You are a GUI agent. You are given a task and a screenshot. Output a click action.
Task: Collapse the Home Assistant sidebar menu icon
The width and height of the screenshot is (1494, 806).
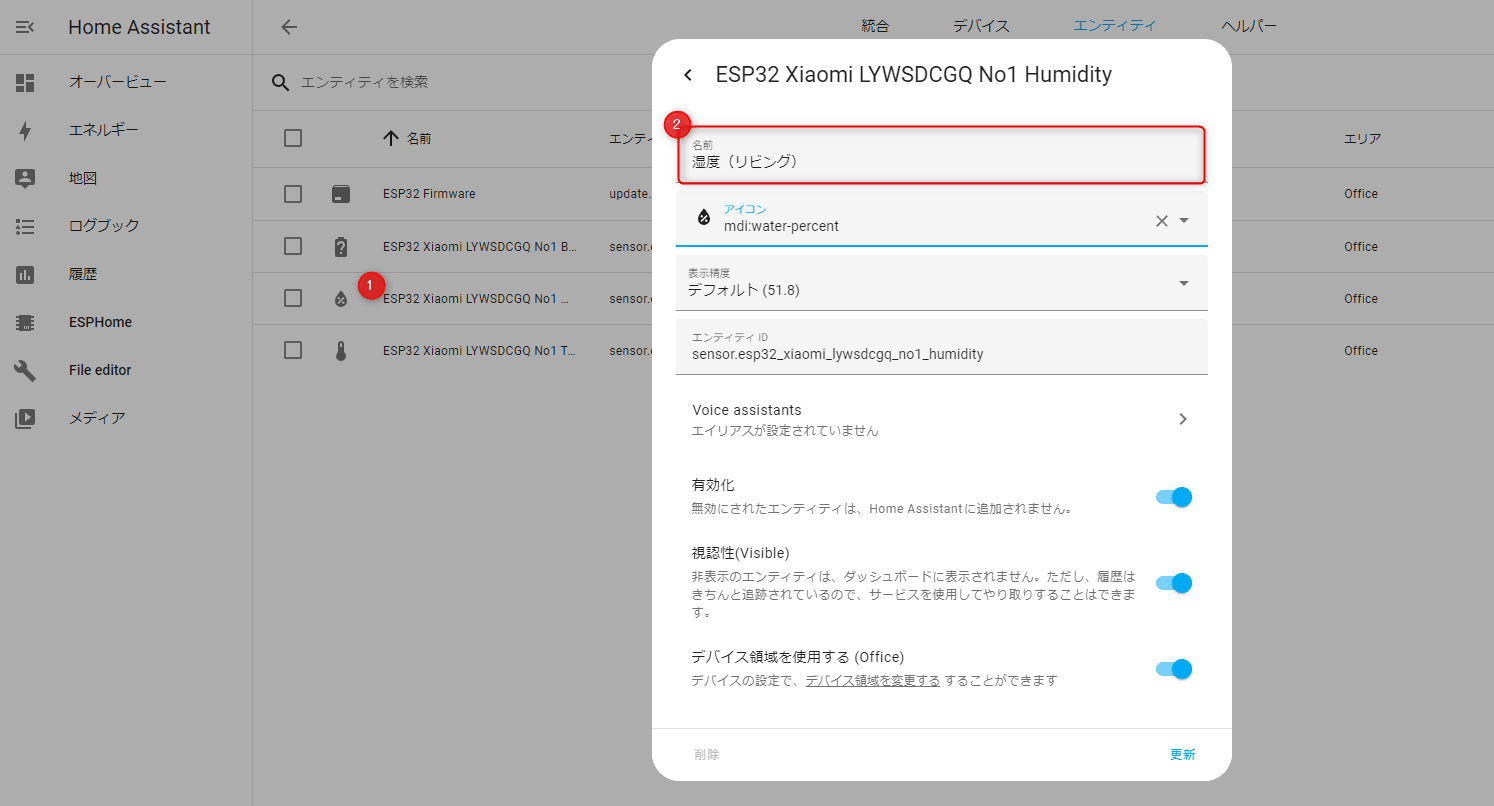pyautogui.click(x=25, y=27)
